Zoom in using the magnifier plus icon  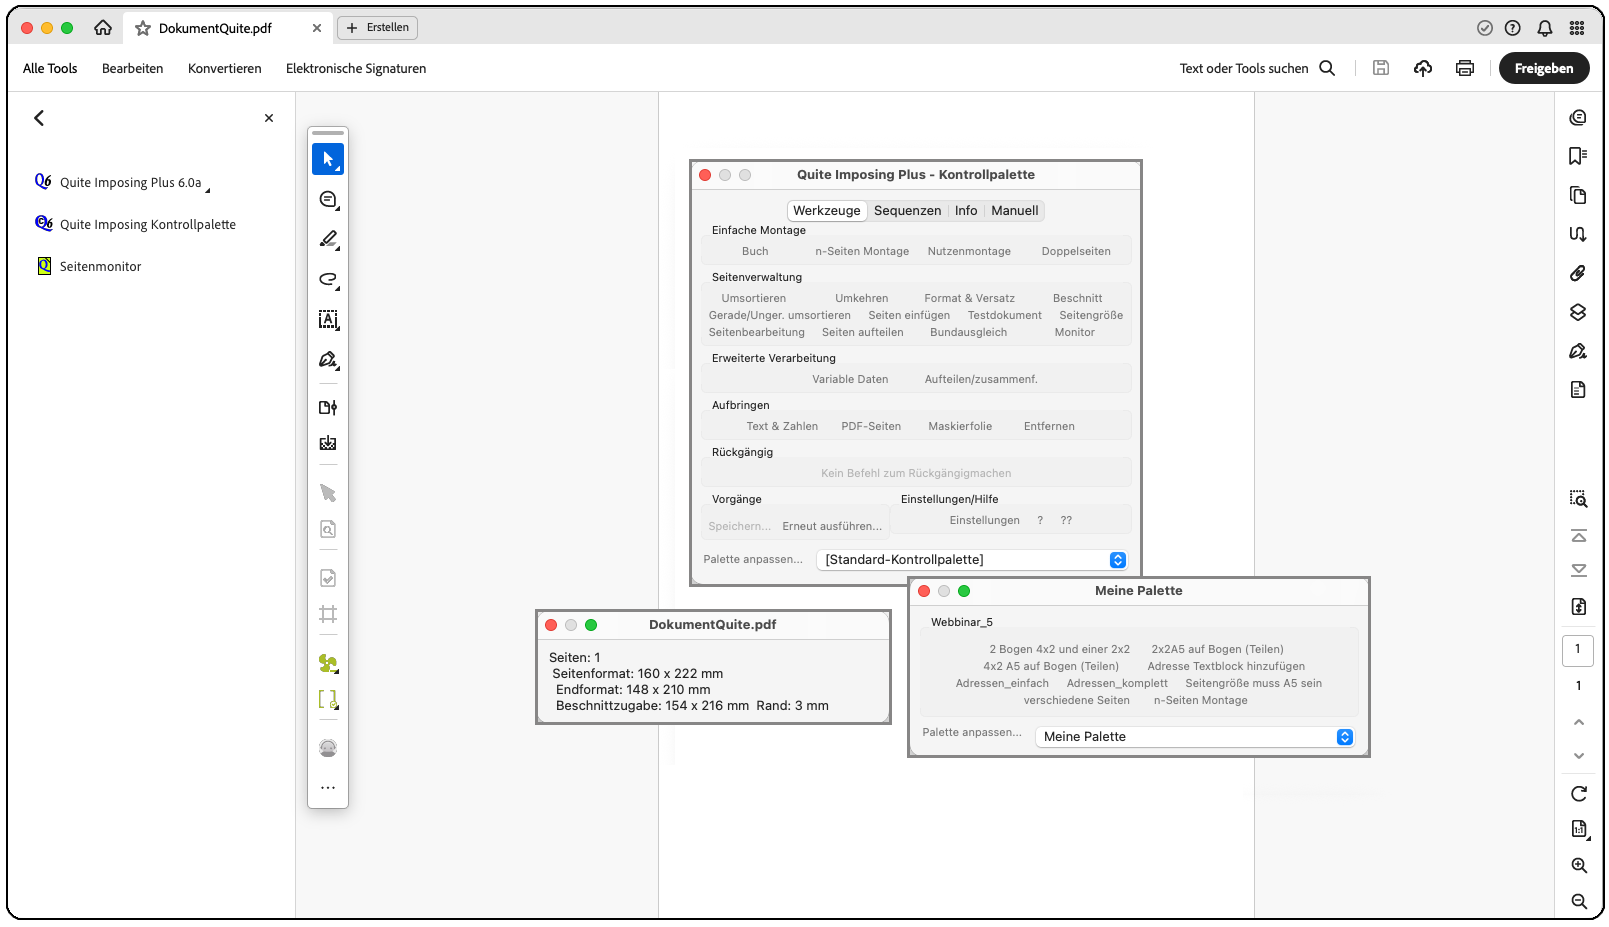1580,866
